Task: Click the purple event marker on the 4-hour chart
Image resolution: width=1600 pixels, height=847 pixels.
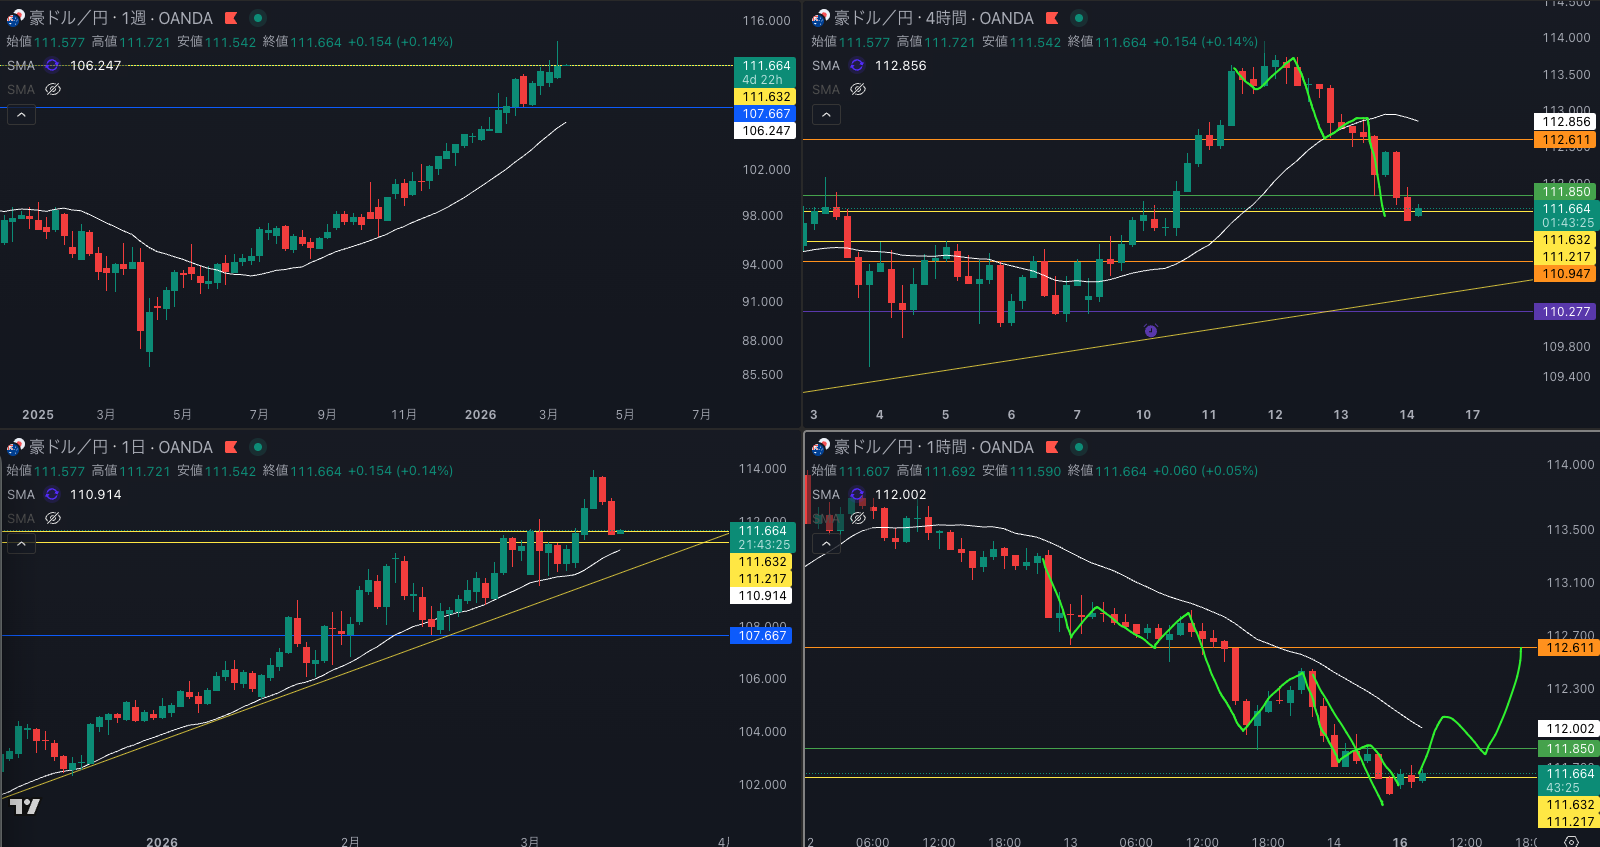Action: coord(1151,330)
